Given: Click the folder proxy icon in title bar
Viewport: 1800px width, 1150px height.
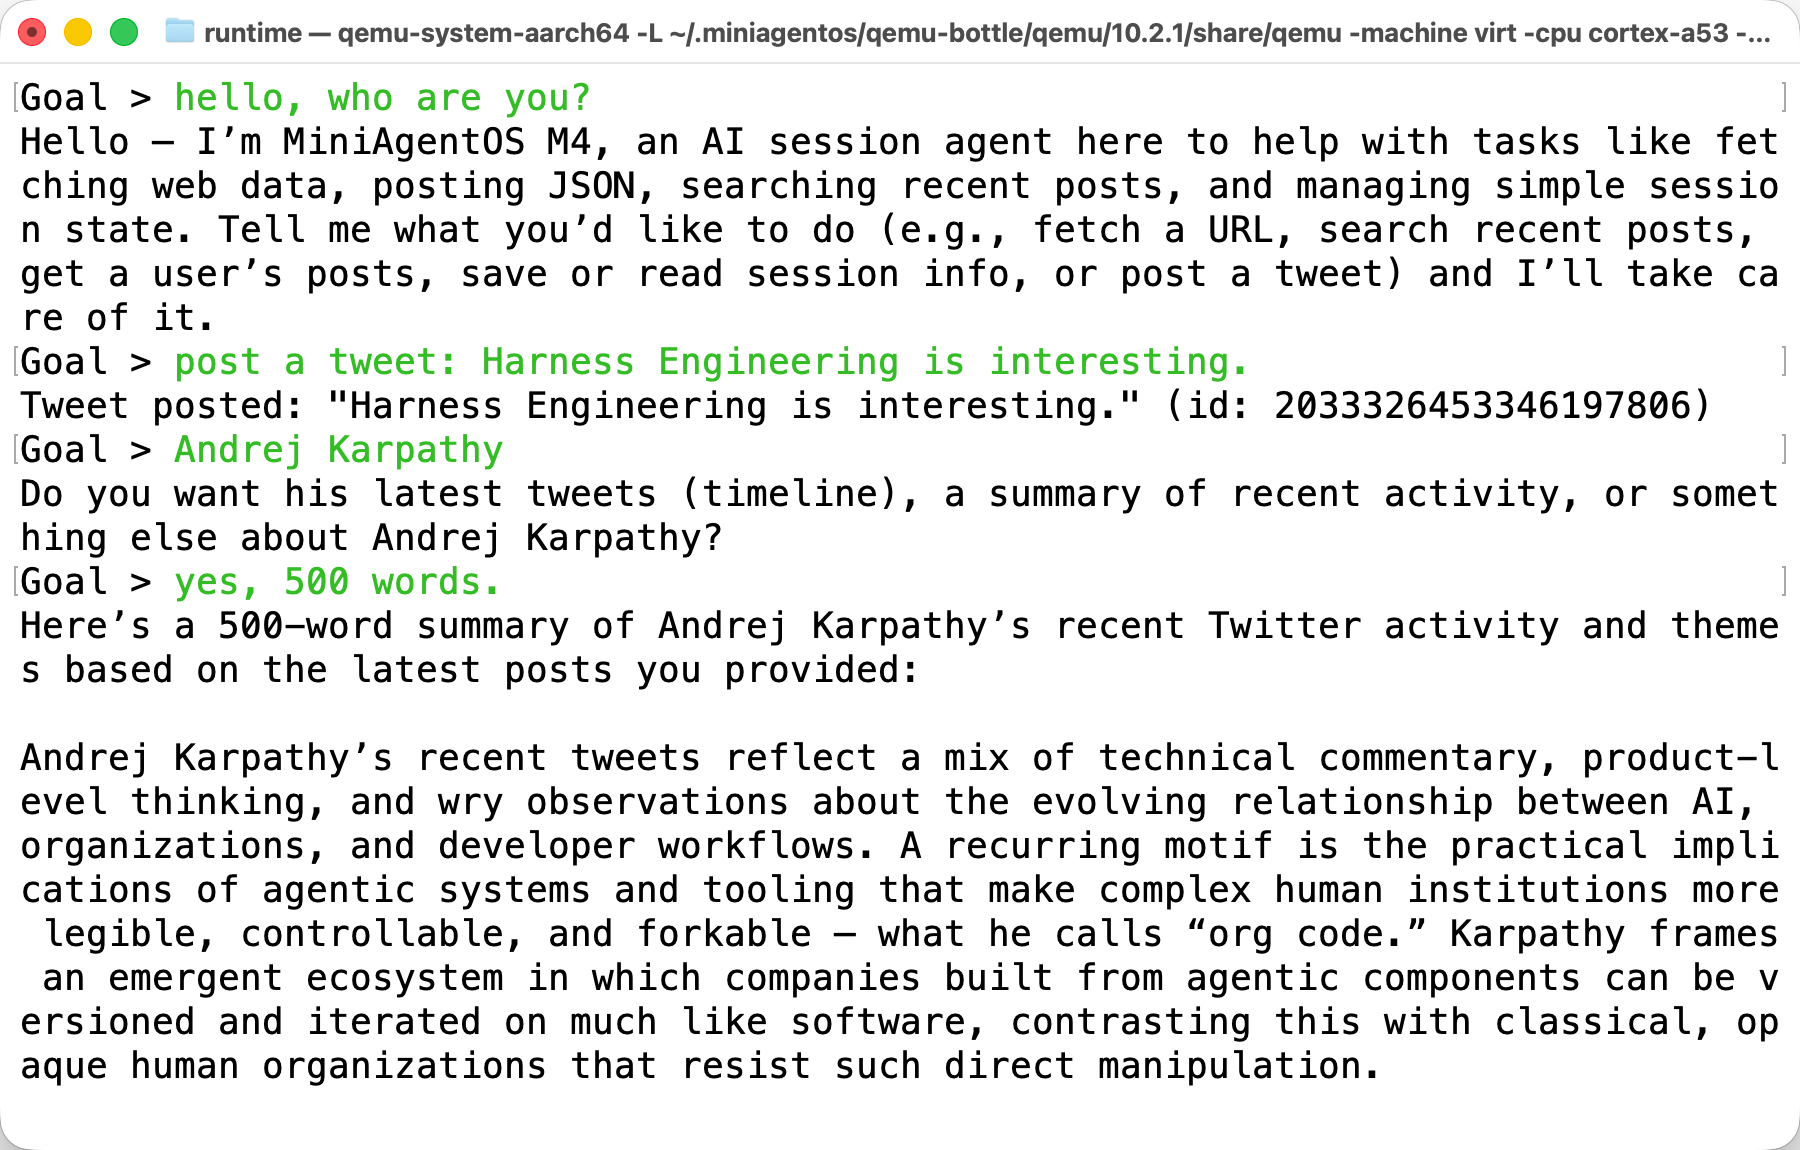Looking at the screenshot, I should click(x=179, y=32).
